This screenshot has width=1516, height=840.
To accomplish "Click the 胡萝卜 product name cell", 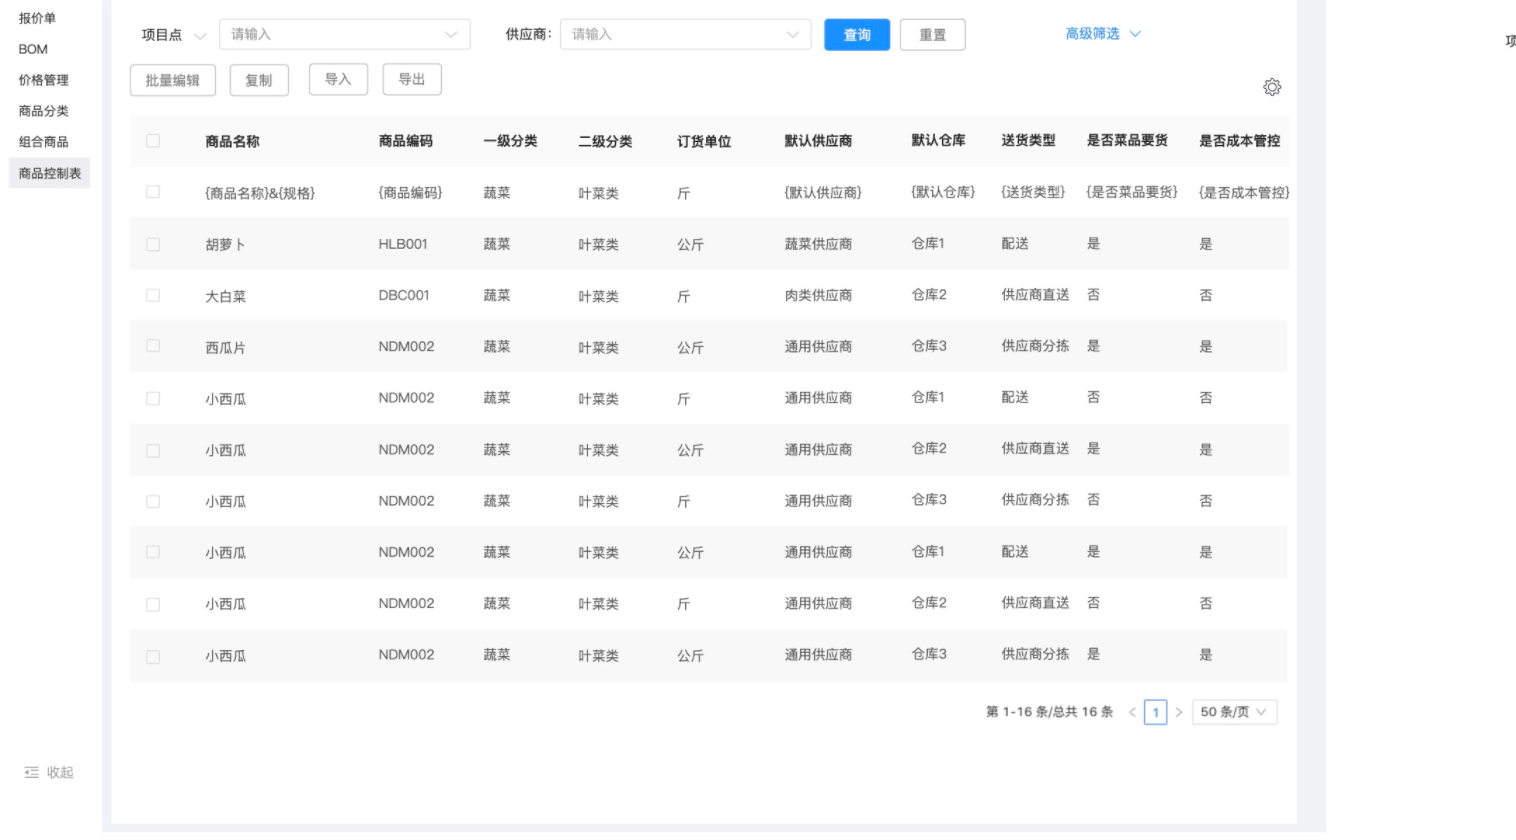I will [x=225, y=244].
